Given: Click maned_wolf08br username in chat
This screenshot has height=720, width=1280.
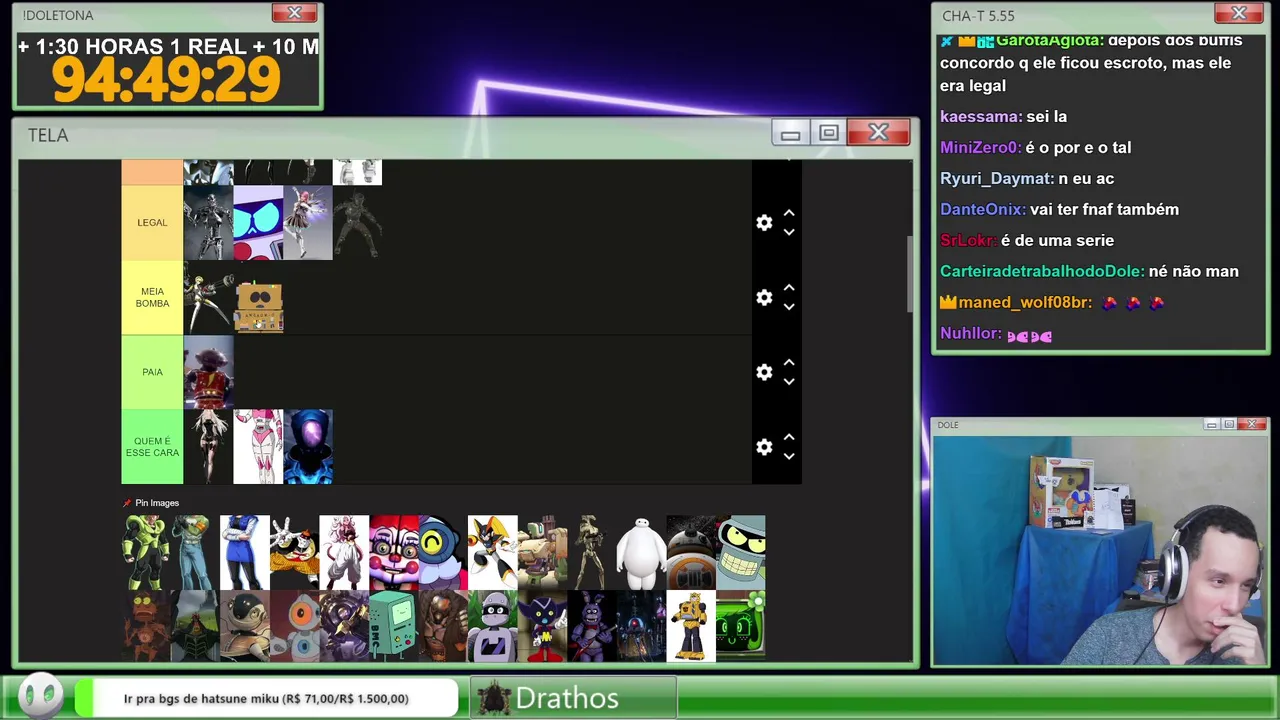Looking at the screenshot, I should pyautogui.click(x=1025, y=303).
